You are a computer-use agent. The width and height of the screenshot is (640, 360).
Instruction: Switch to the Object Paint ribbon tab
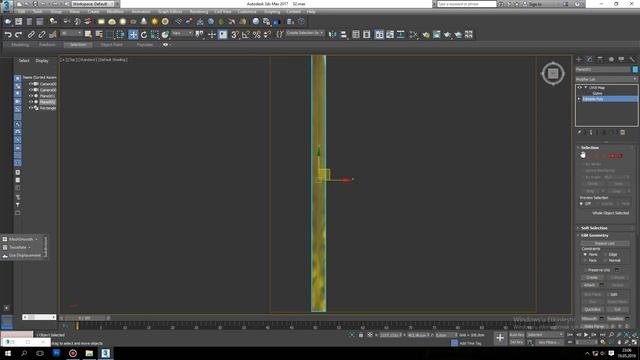coord(111,45)
